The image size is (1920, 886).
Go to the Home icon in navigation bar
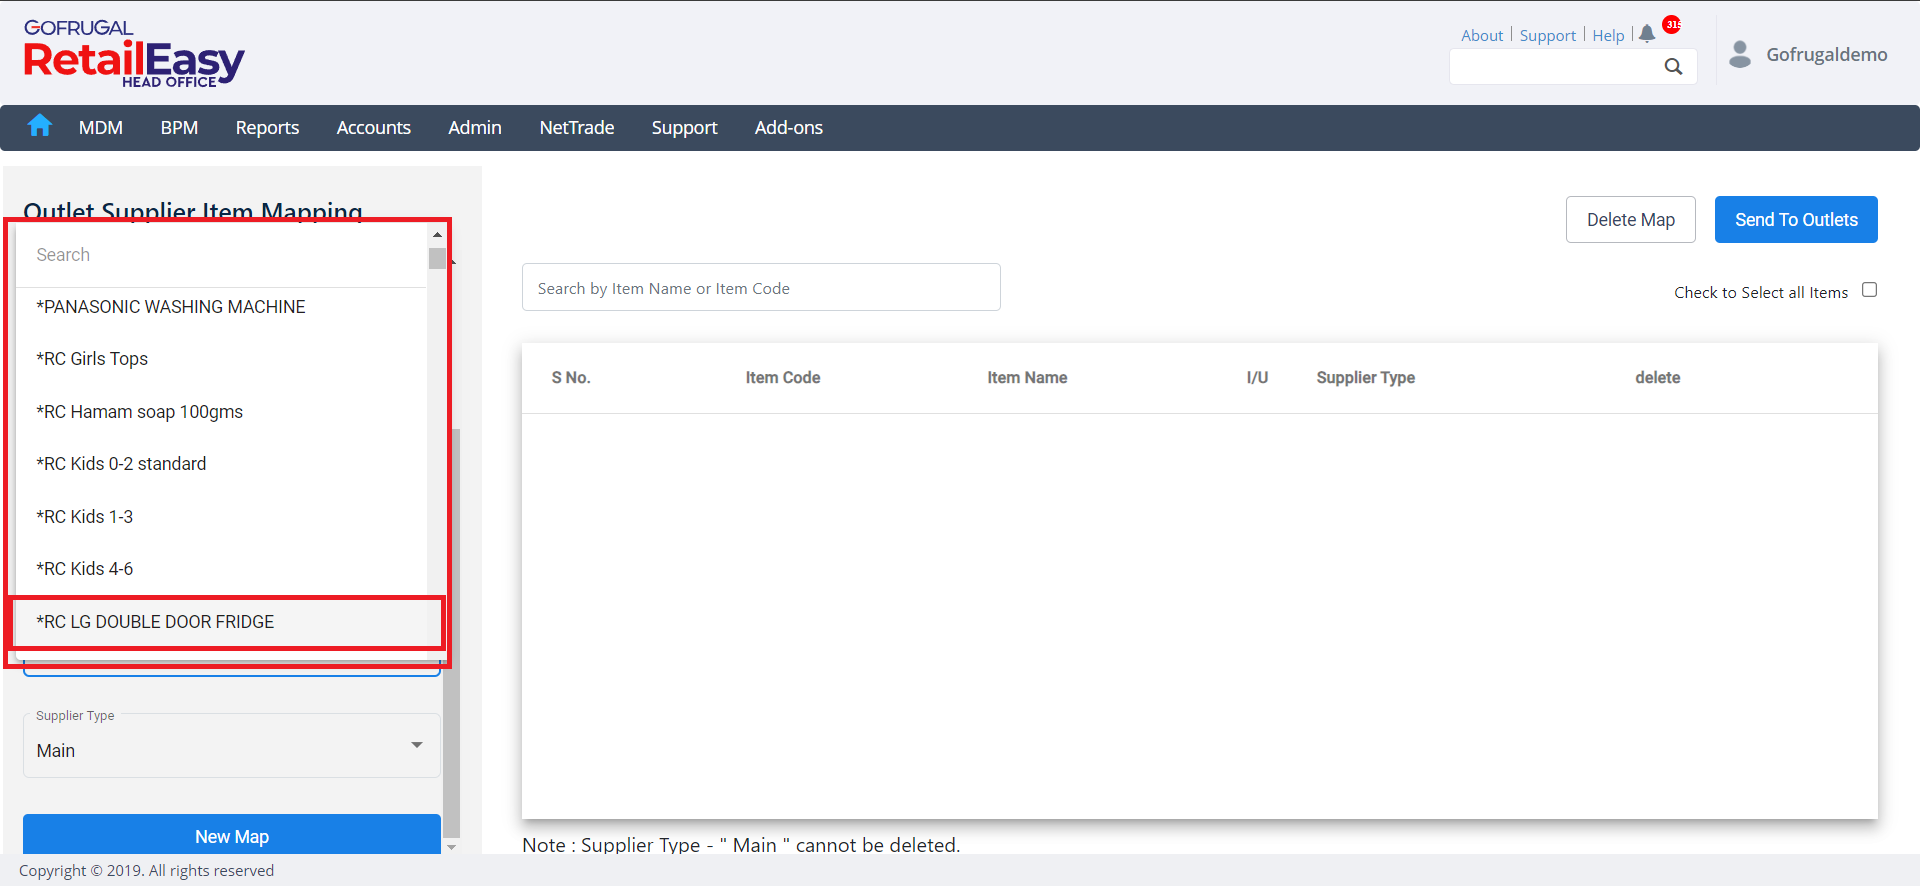tap(40, 126)
